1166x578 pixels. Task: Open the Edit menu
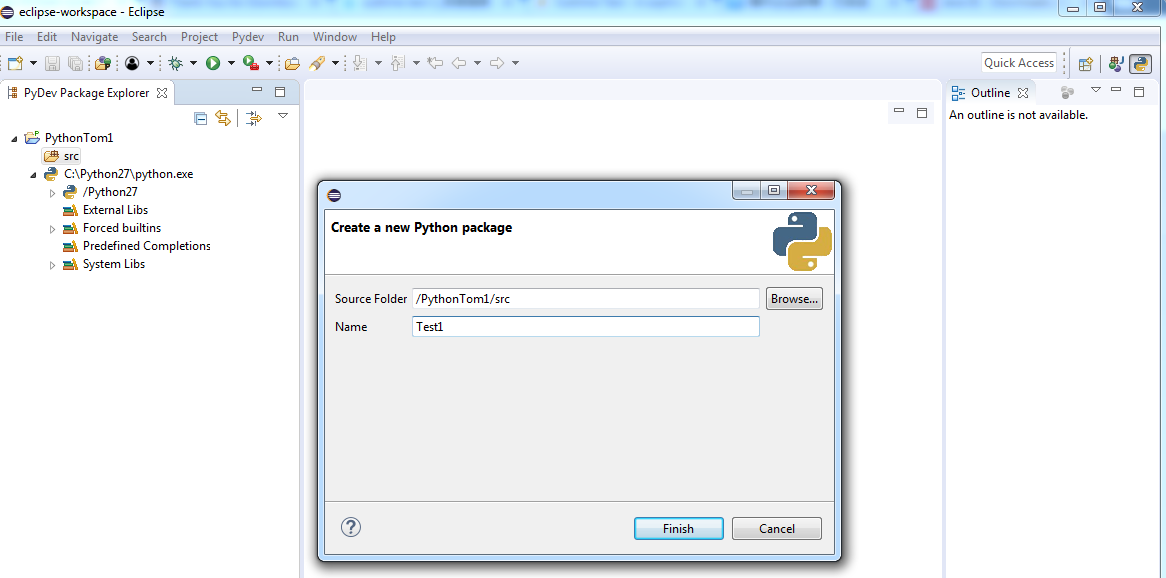point(47,36)
